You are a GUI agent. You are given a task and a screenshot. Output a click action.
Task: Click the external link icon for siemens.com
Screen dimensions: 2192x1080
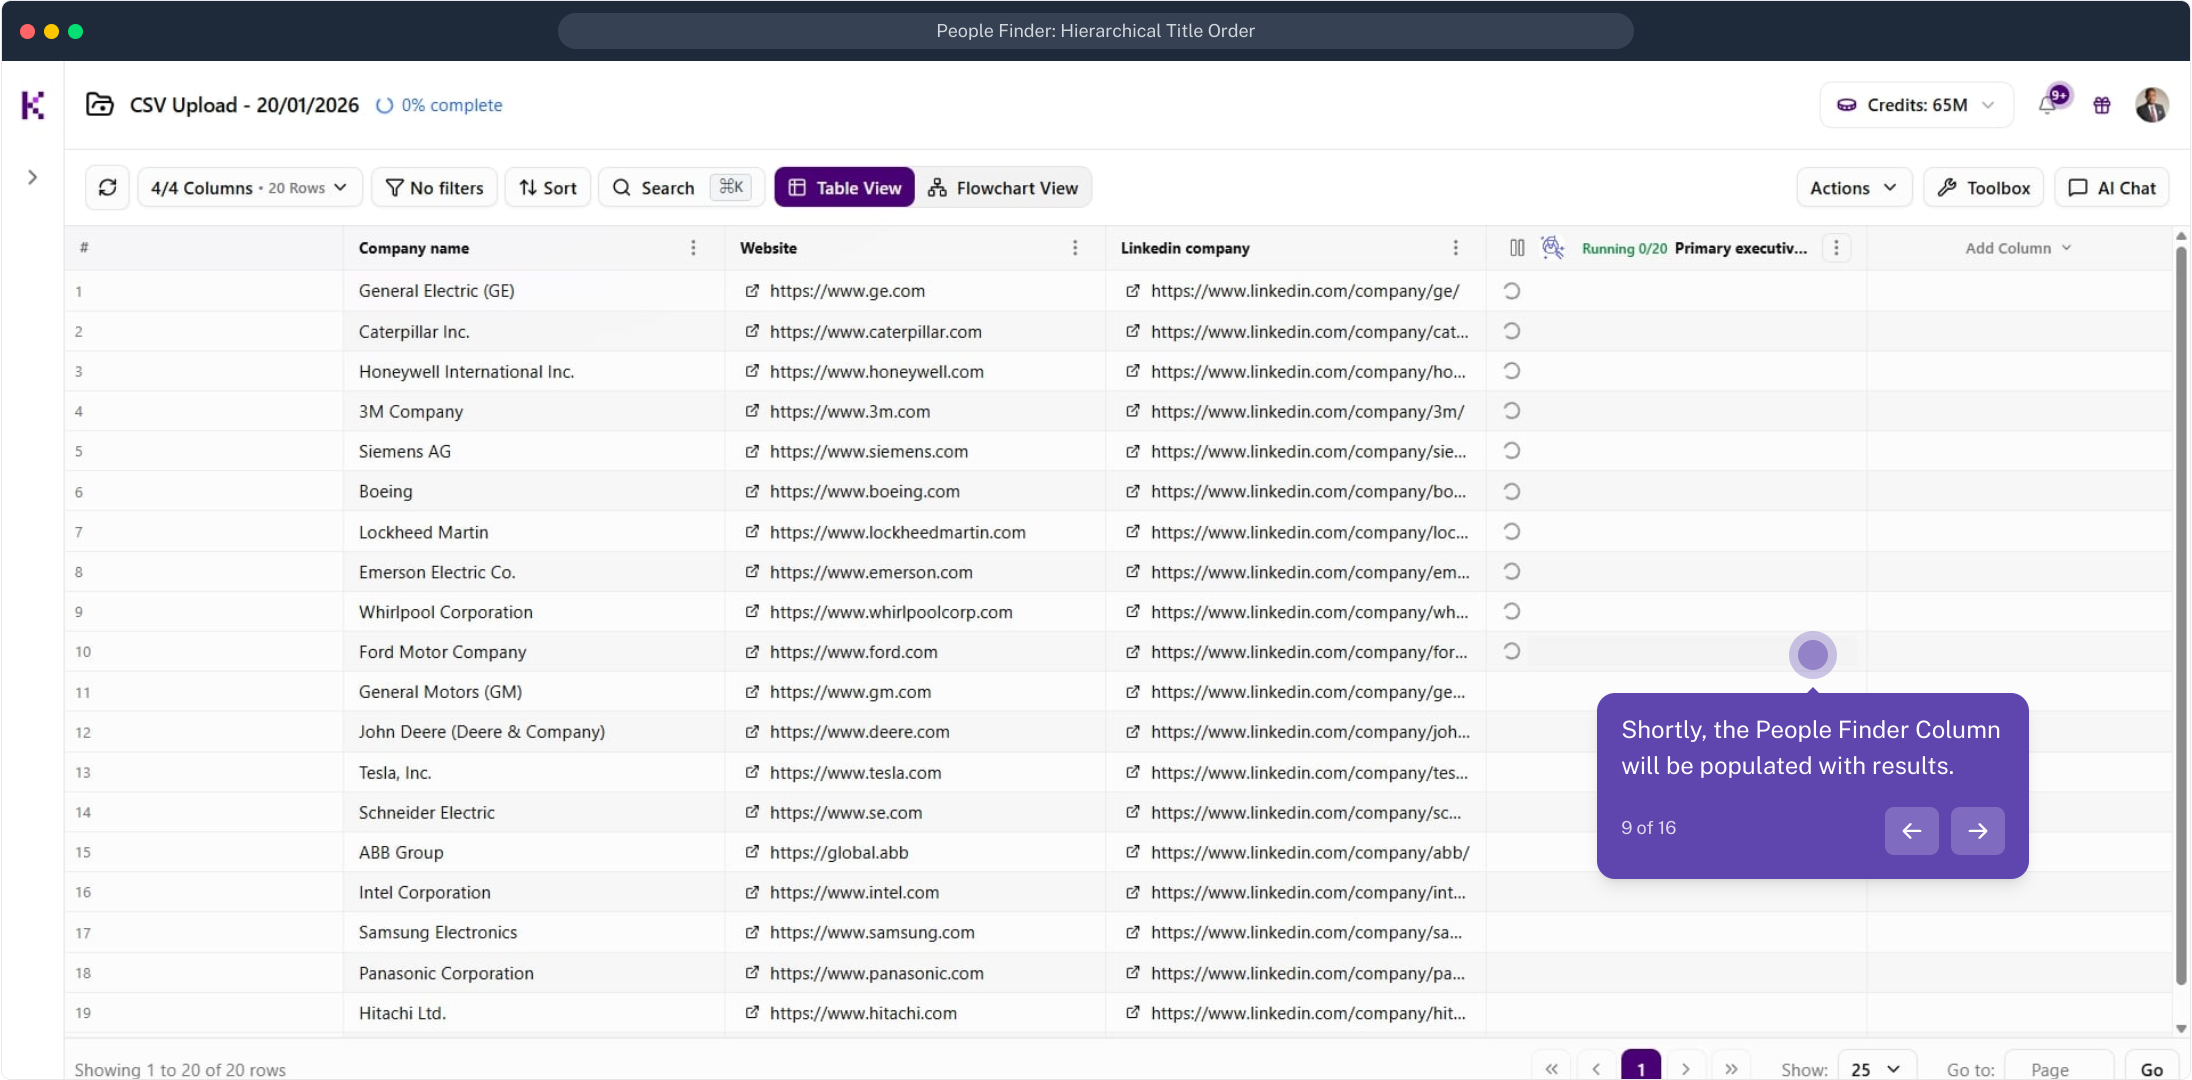pyautogui.click(x=752, y=451)
